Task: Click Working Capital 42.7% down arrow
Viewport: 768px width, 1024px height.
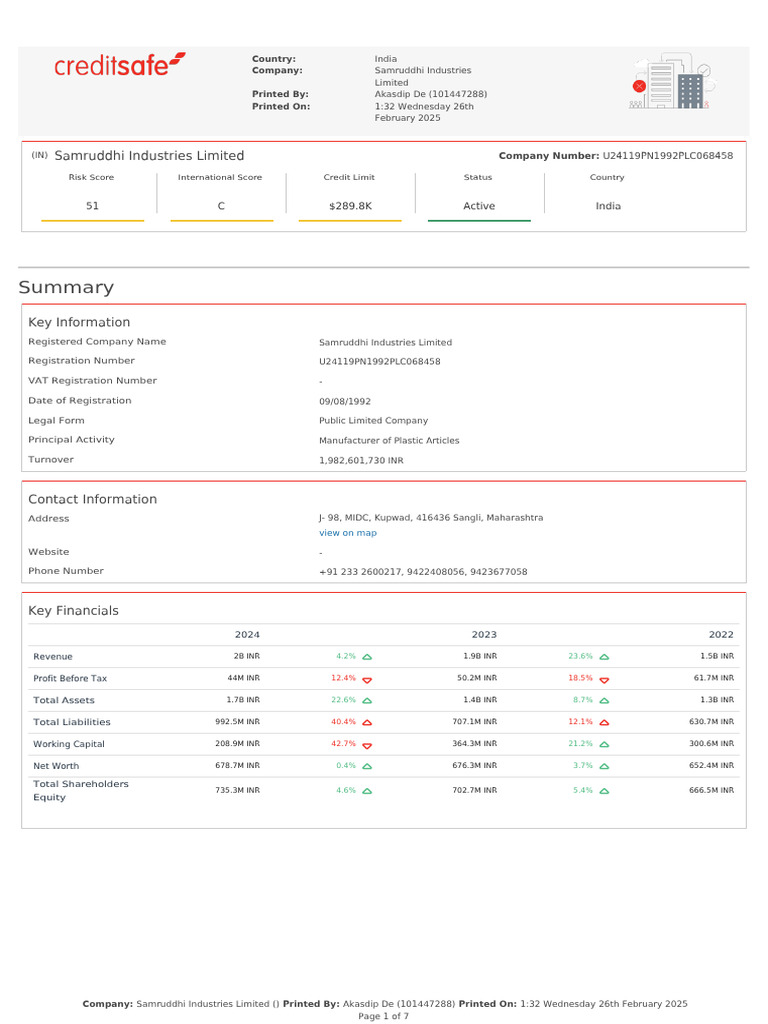Action: point(366,745)
